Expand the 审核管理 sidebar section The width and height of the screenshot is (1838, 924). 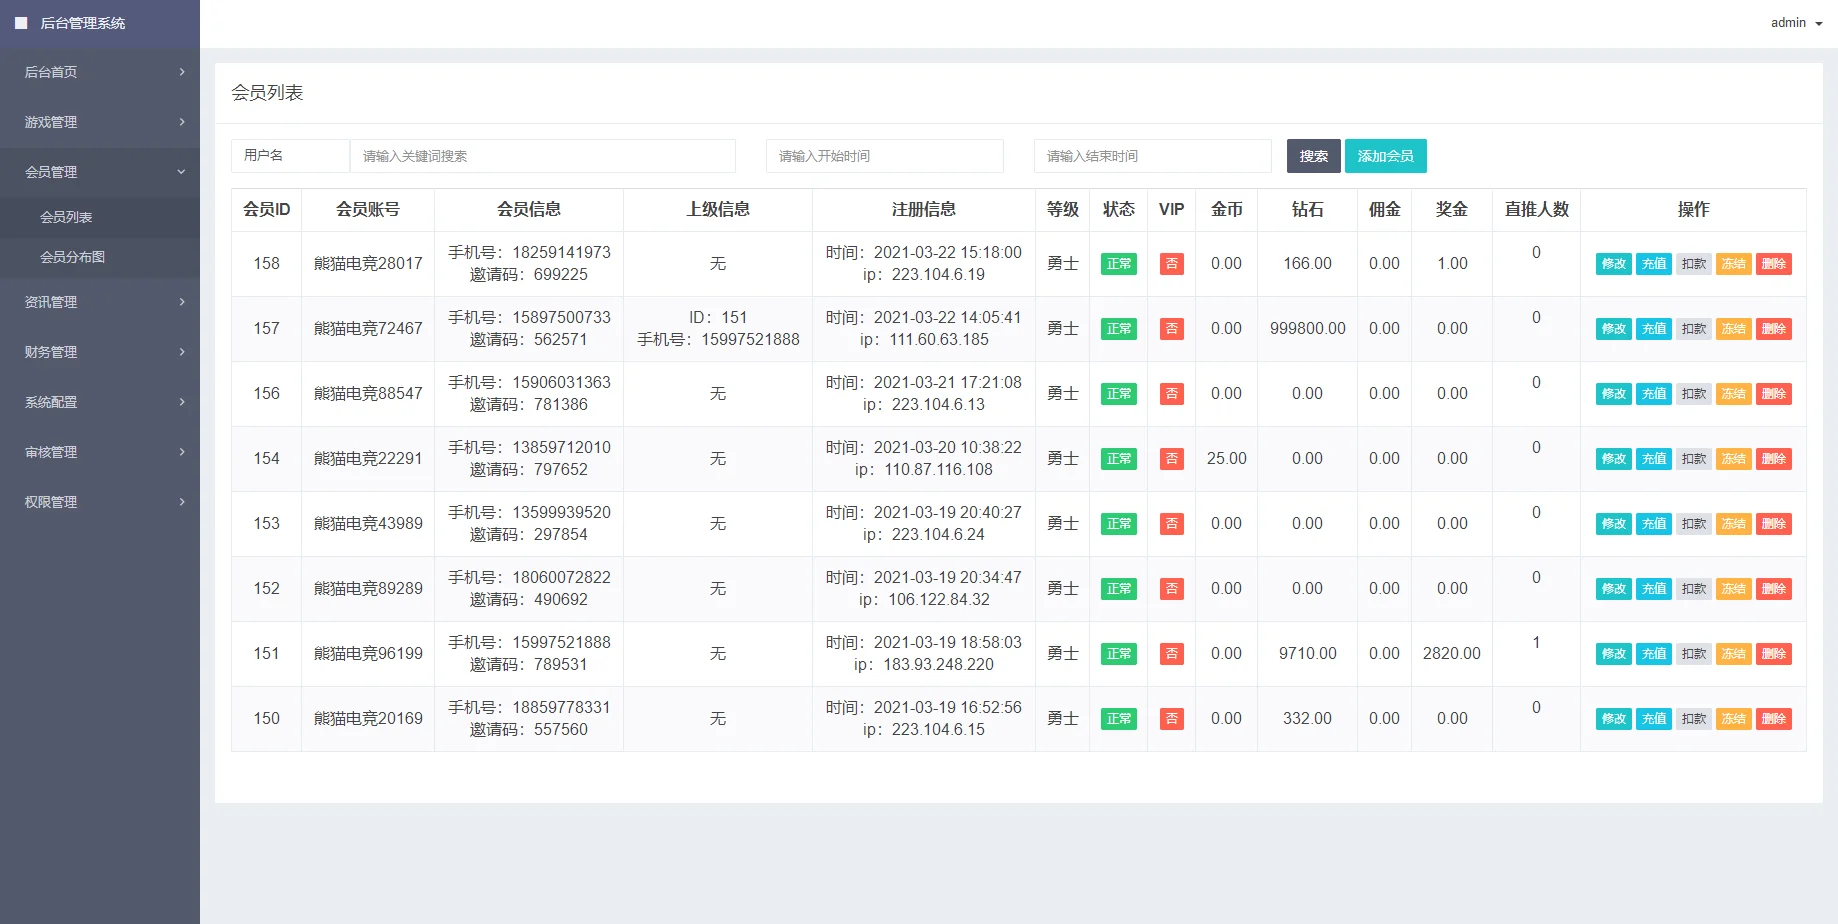[100, 451]
